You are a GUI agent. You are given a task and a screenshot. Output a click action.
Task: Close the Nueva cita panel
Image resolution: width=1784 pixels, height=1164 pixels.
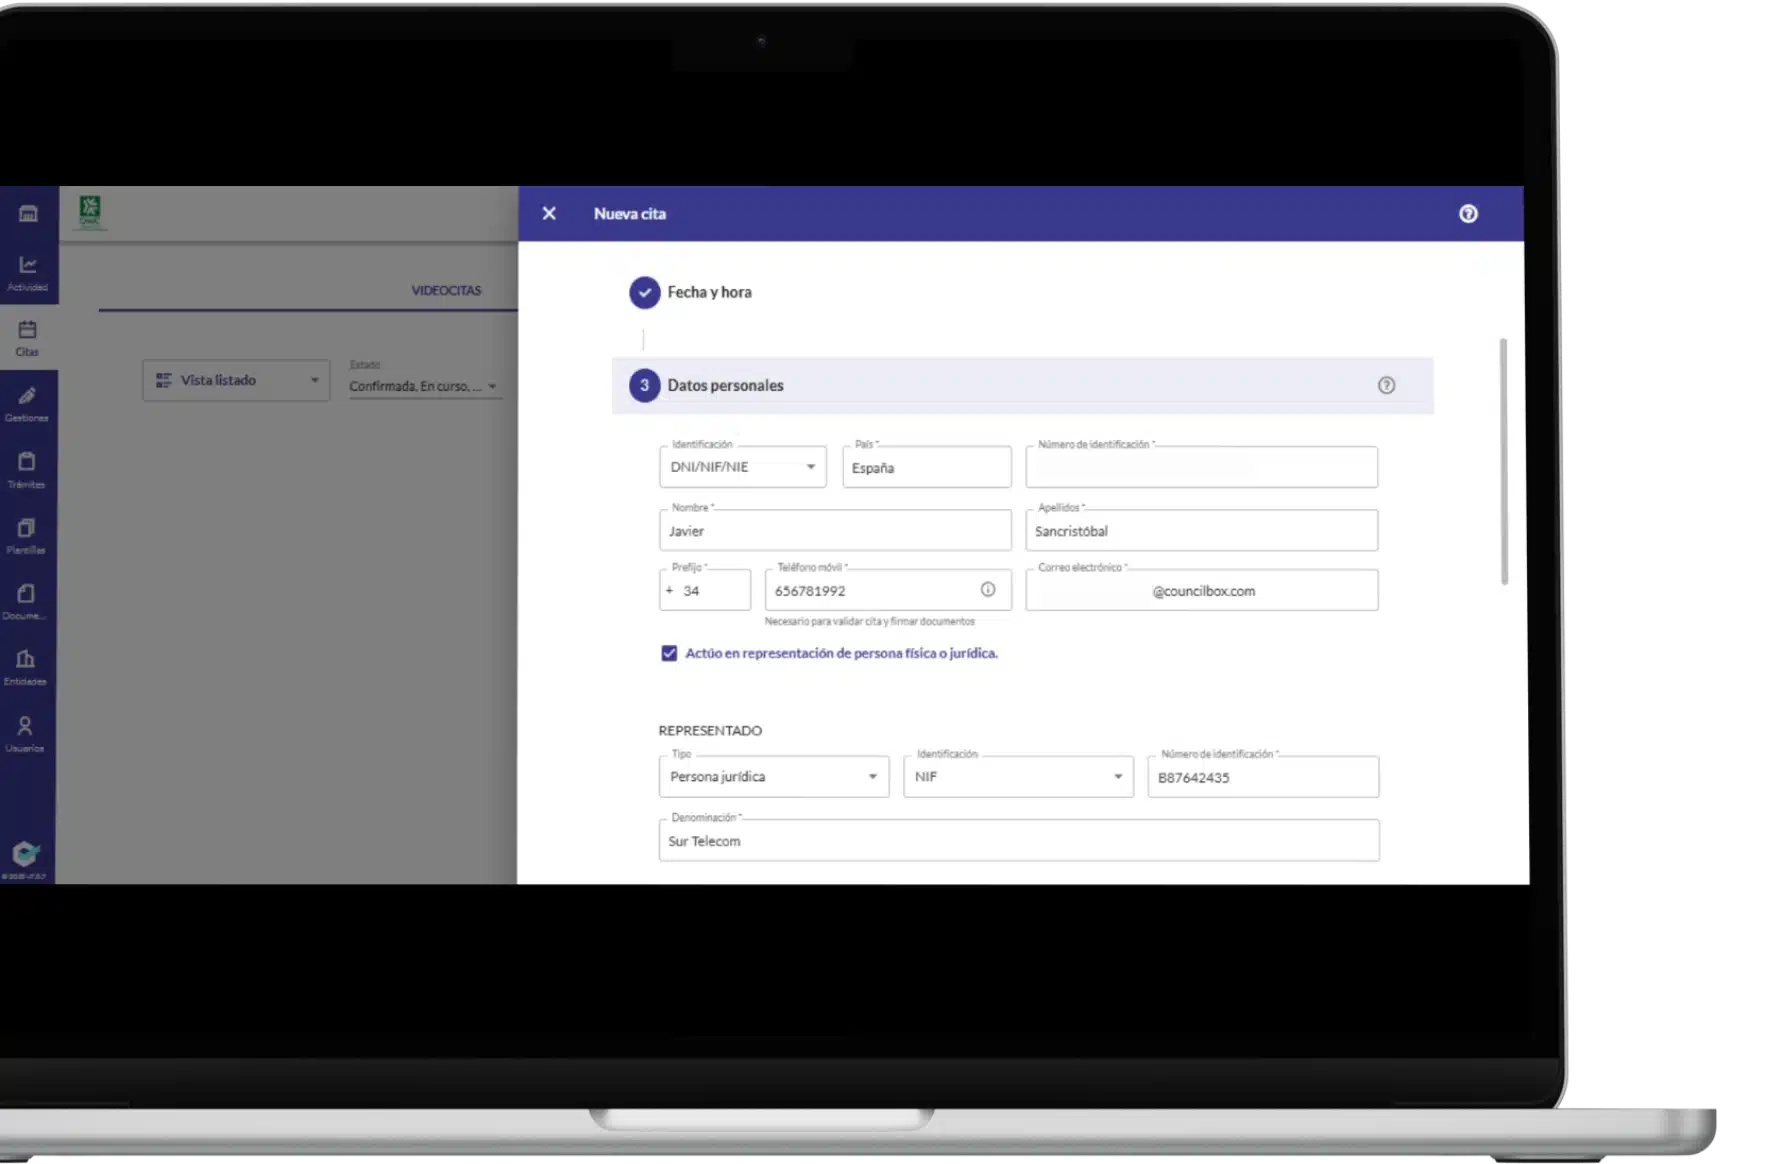tap(549, 213)
